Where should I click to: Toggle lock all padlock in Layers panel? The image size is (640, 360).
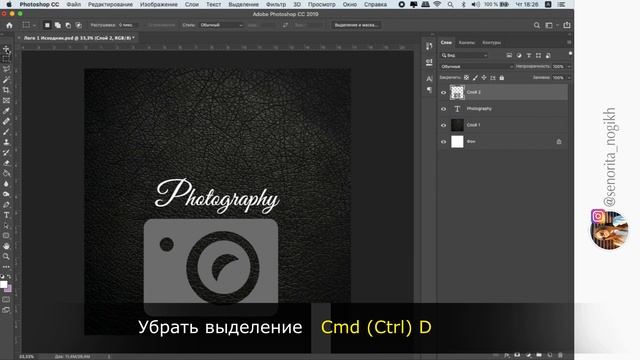coord(502,78)
